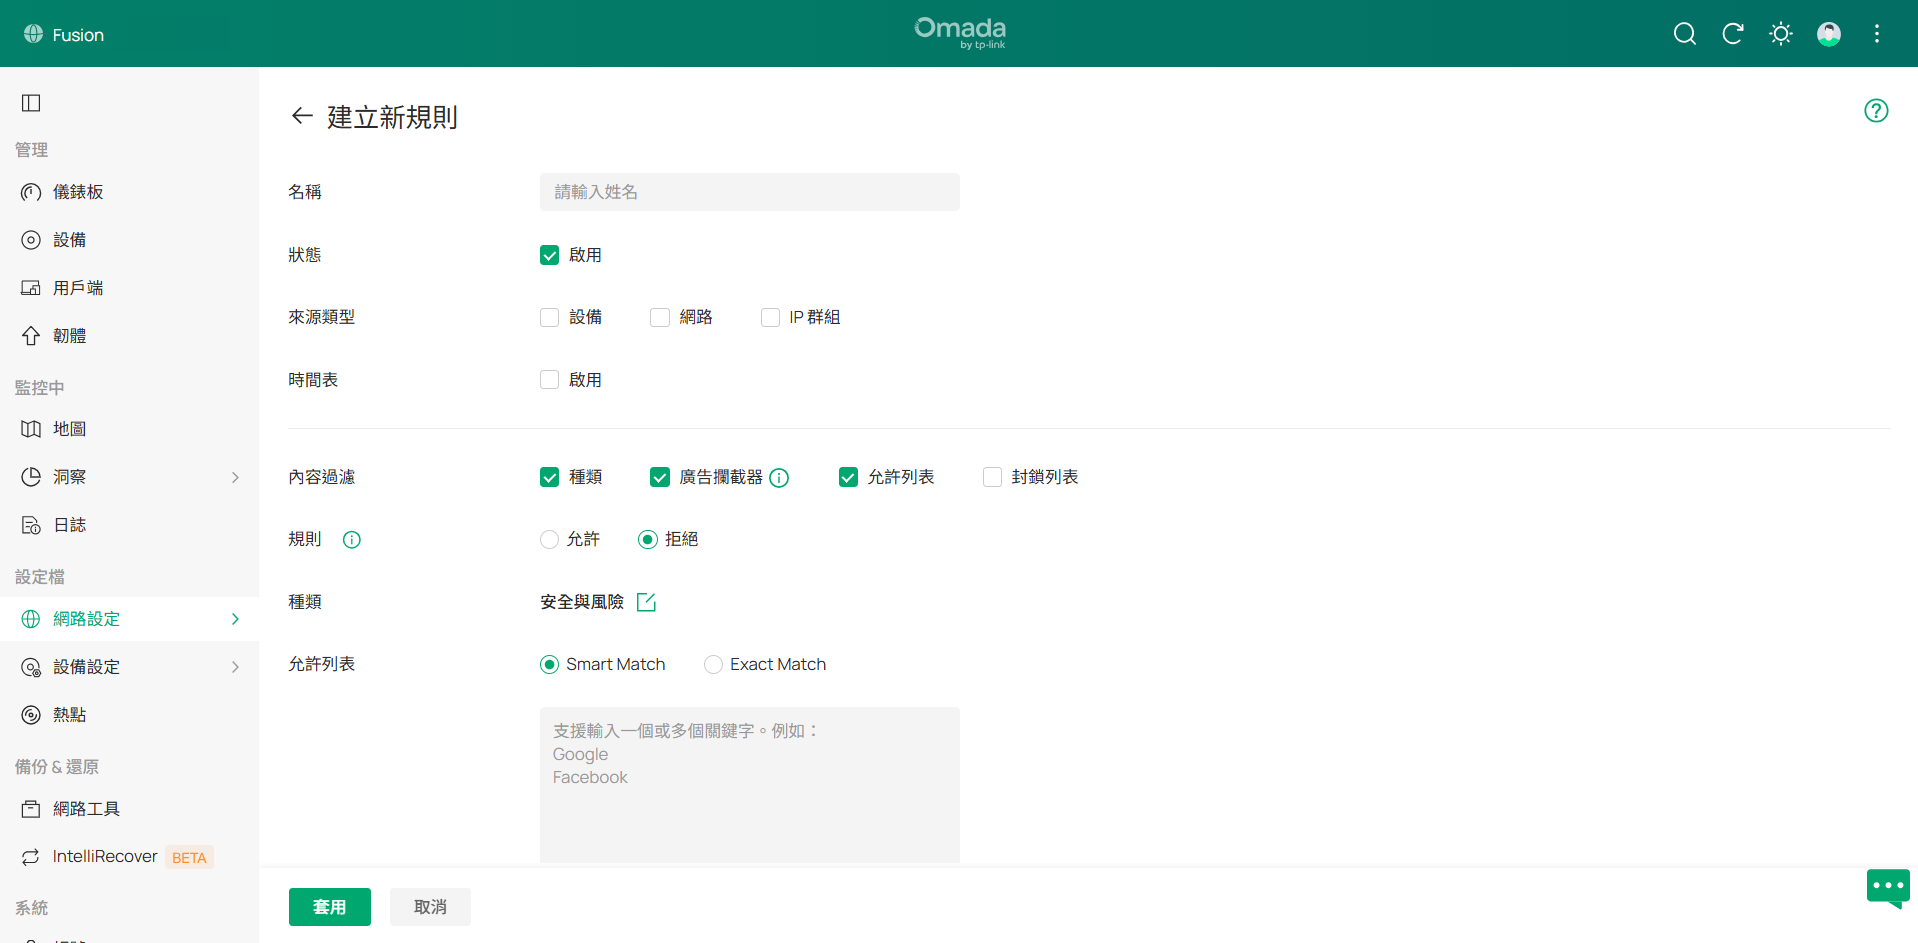1918x943 pixels.
Task: Click the 熱點 hotspot icon
Action: [x=31, y=715]
